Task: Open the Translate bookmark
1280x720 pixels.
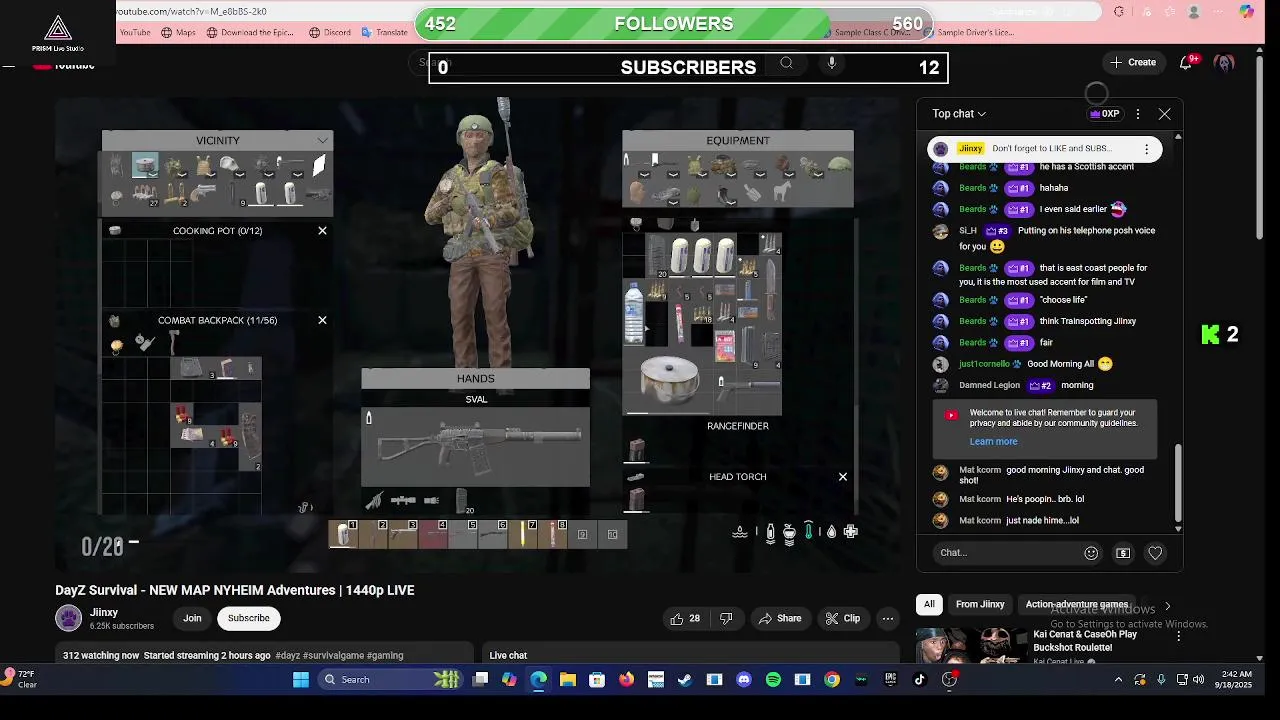Action: (384, 32)
